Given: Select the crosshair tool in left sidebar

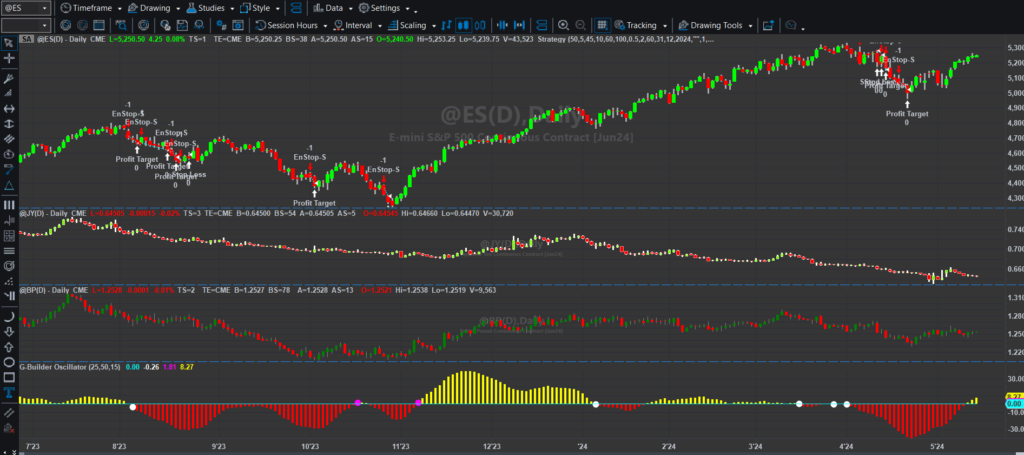Looking at the screenshot, I should click(x=9, y=59).
